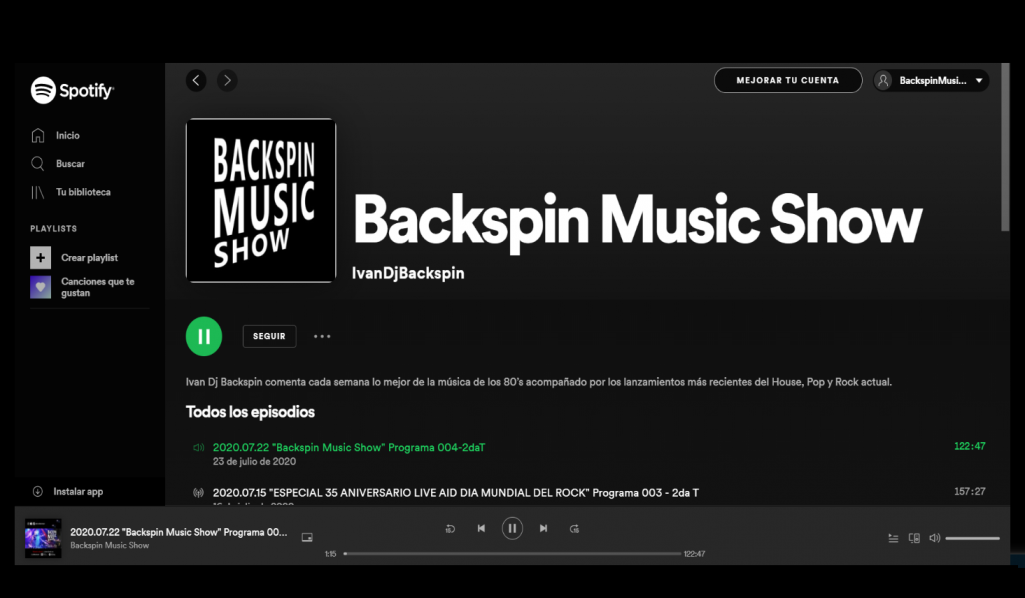Click the podcast icon beside Programa 003 episode

click(x=198, y=493)
